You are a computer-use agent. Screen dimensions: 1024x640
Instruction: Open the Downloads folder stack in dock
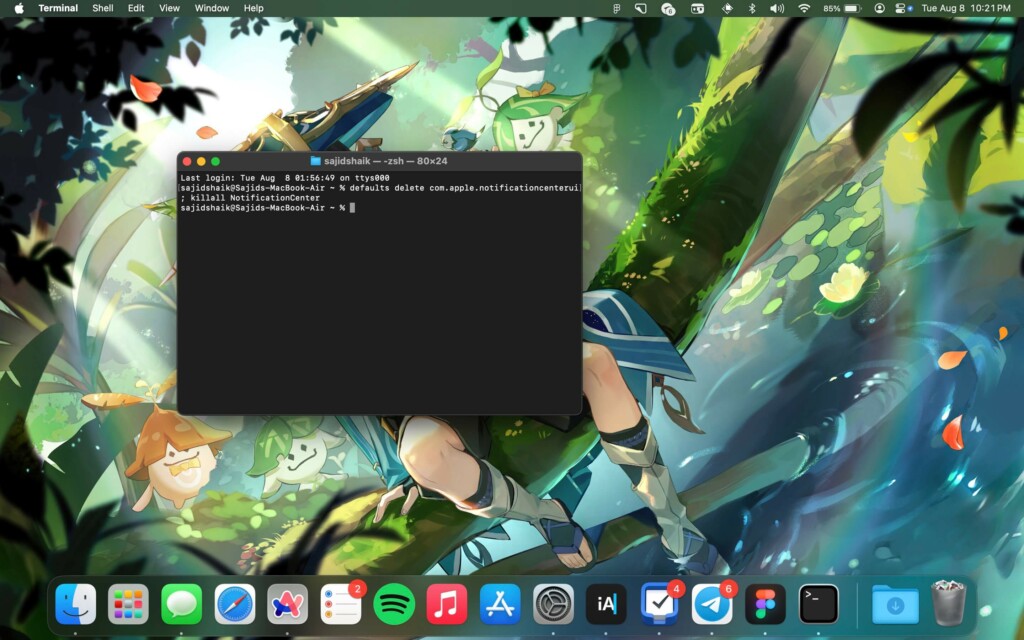coord(895,604)
